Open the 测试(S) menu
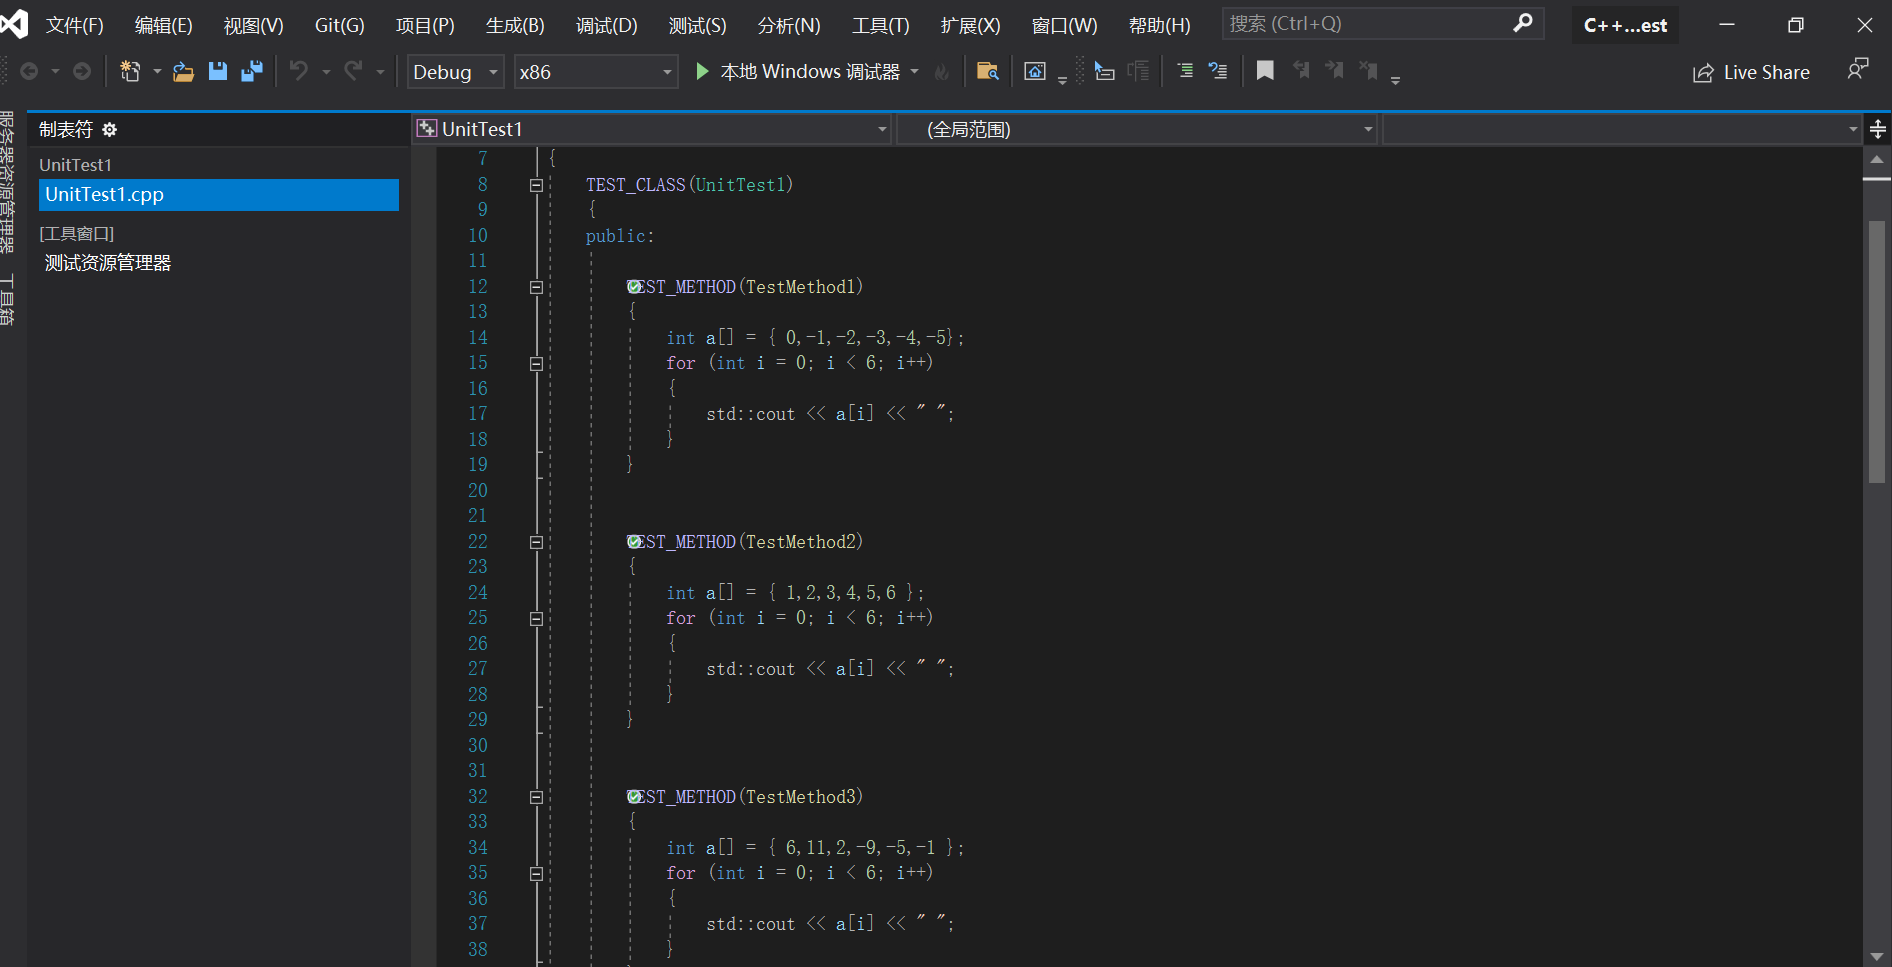 (698, 25)
